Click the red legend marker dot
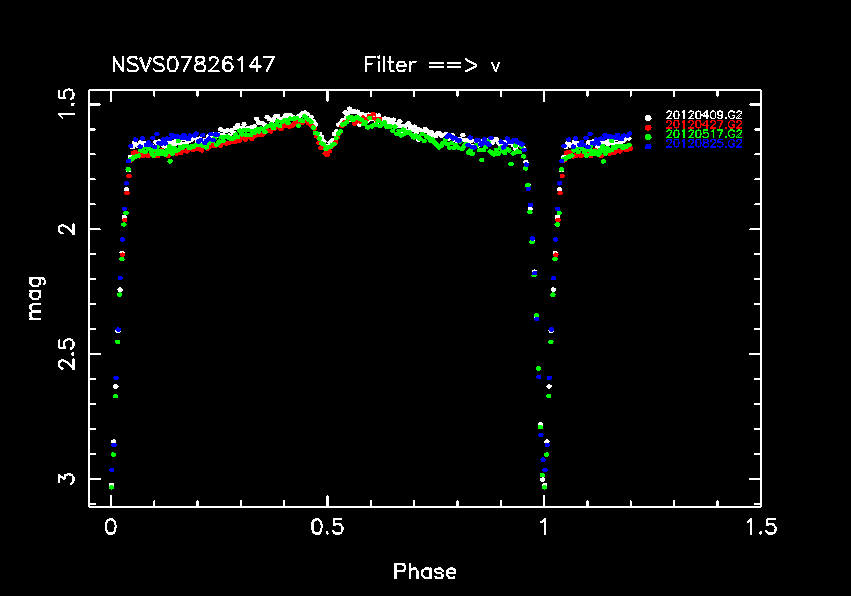851x596 pixels. click(x=648, y=126)
